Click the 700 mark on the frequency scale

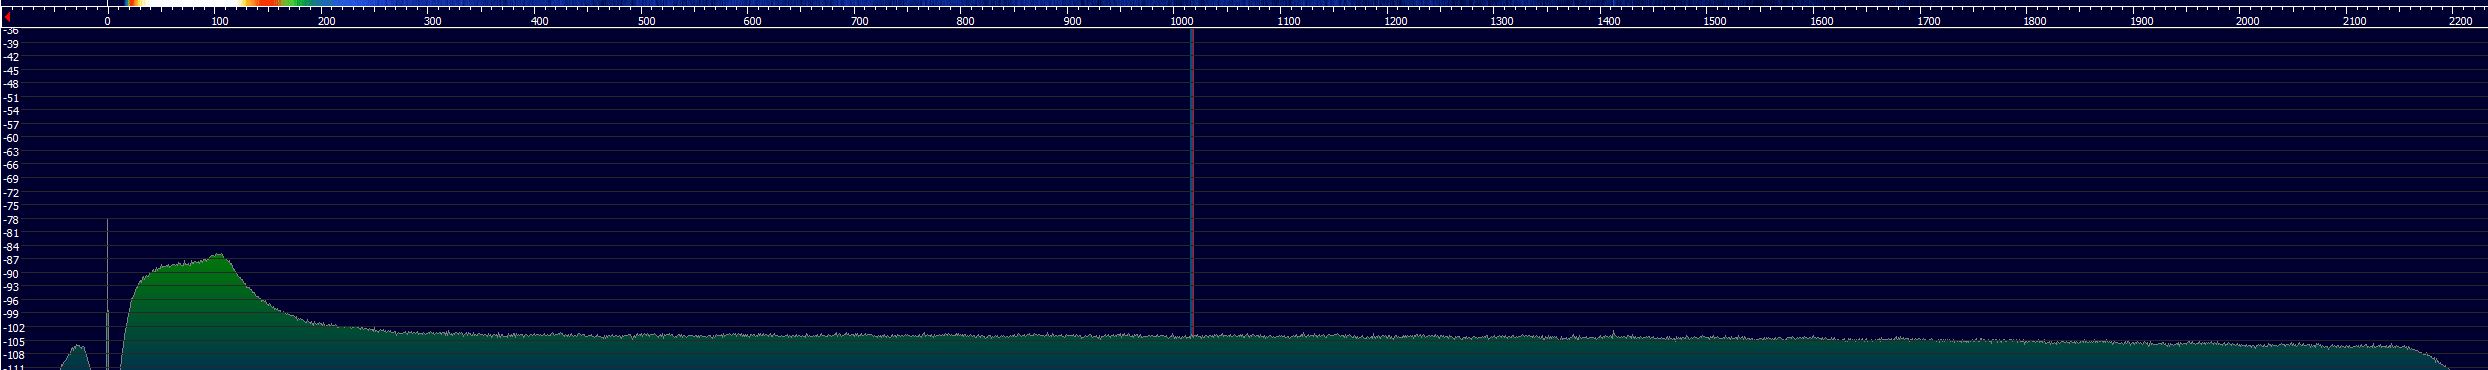pyautogui.click(x=860, y=21)
